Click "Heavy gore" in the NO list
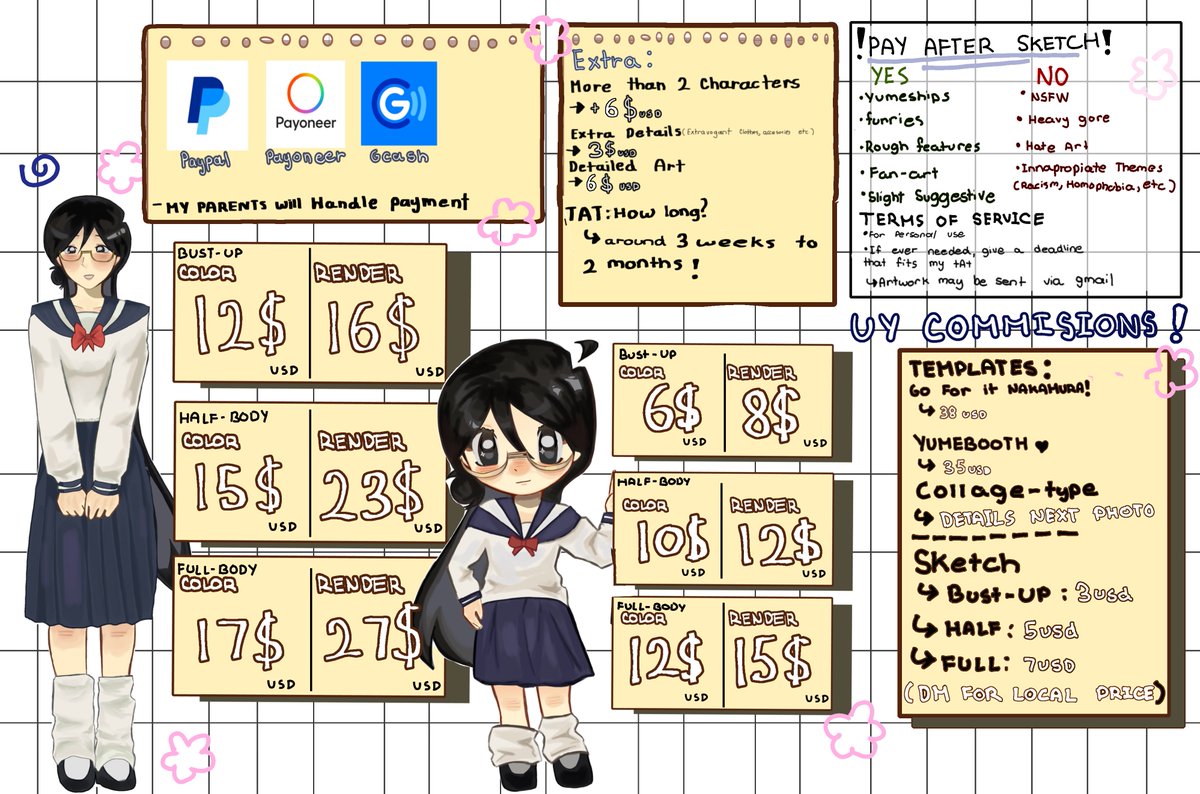This screenshot has height=794, width=1200. [1066, 120]
